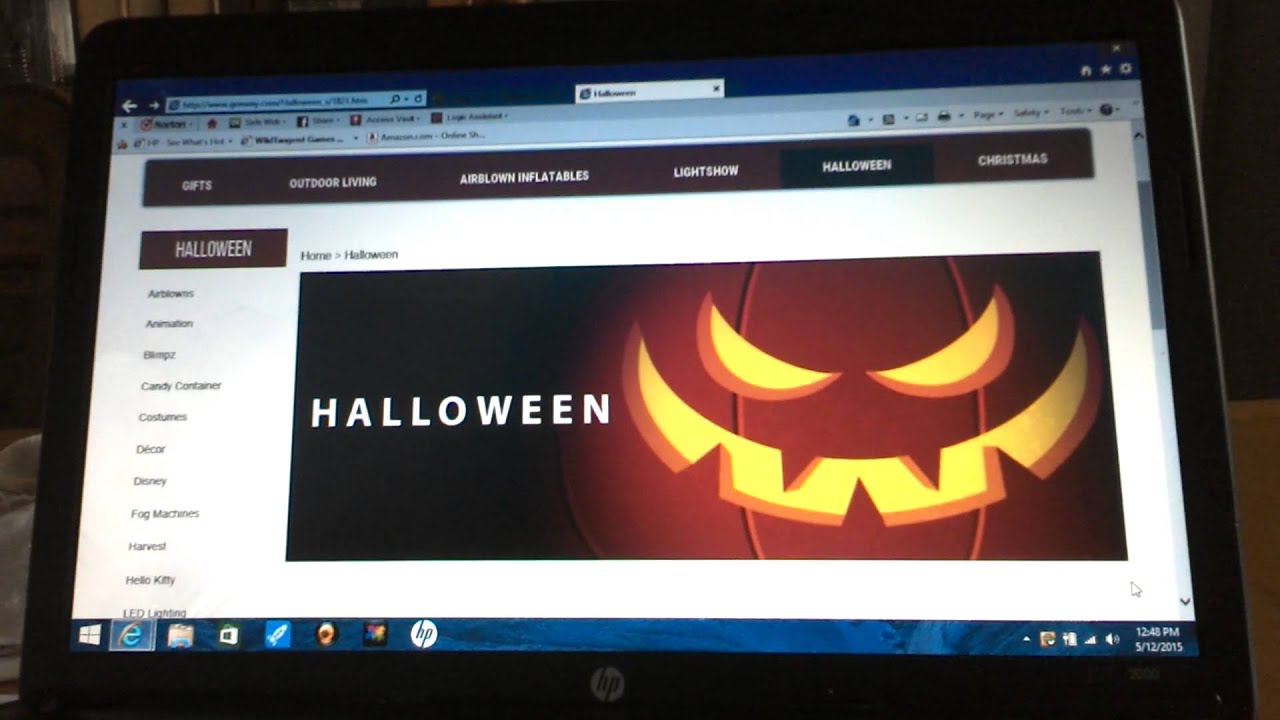Open the Airblown Inflatables navigation menu
The height and width of the screenshot is (720, 1280).
[524, 177]
